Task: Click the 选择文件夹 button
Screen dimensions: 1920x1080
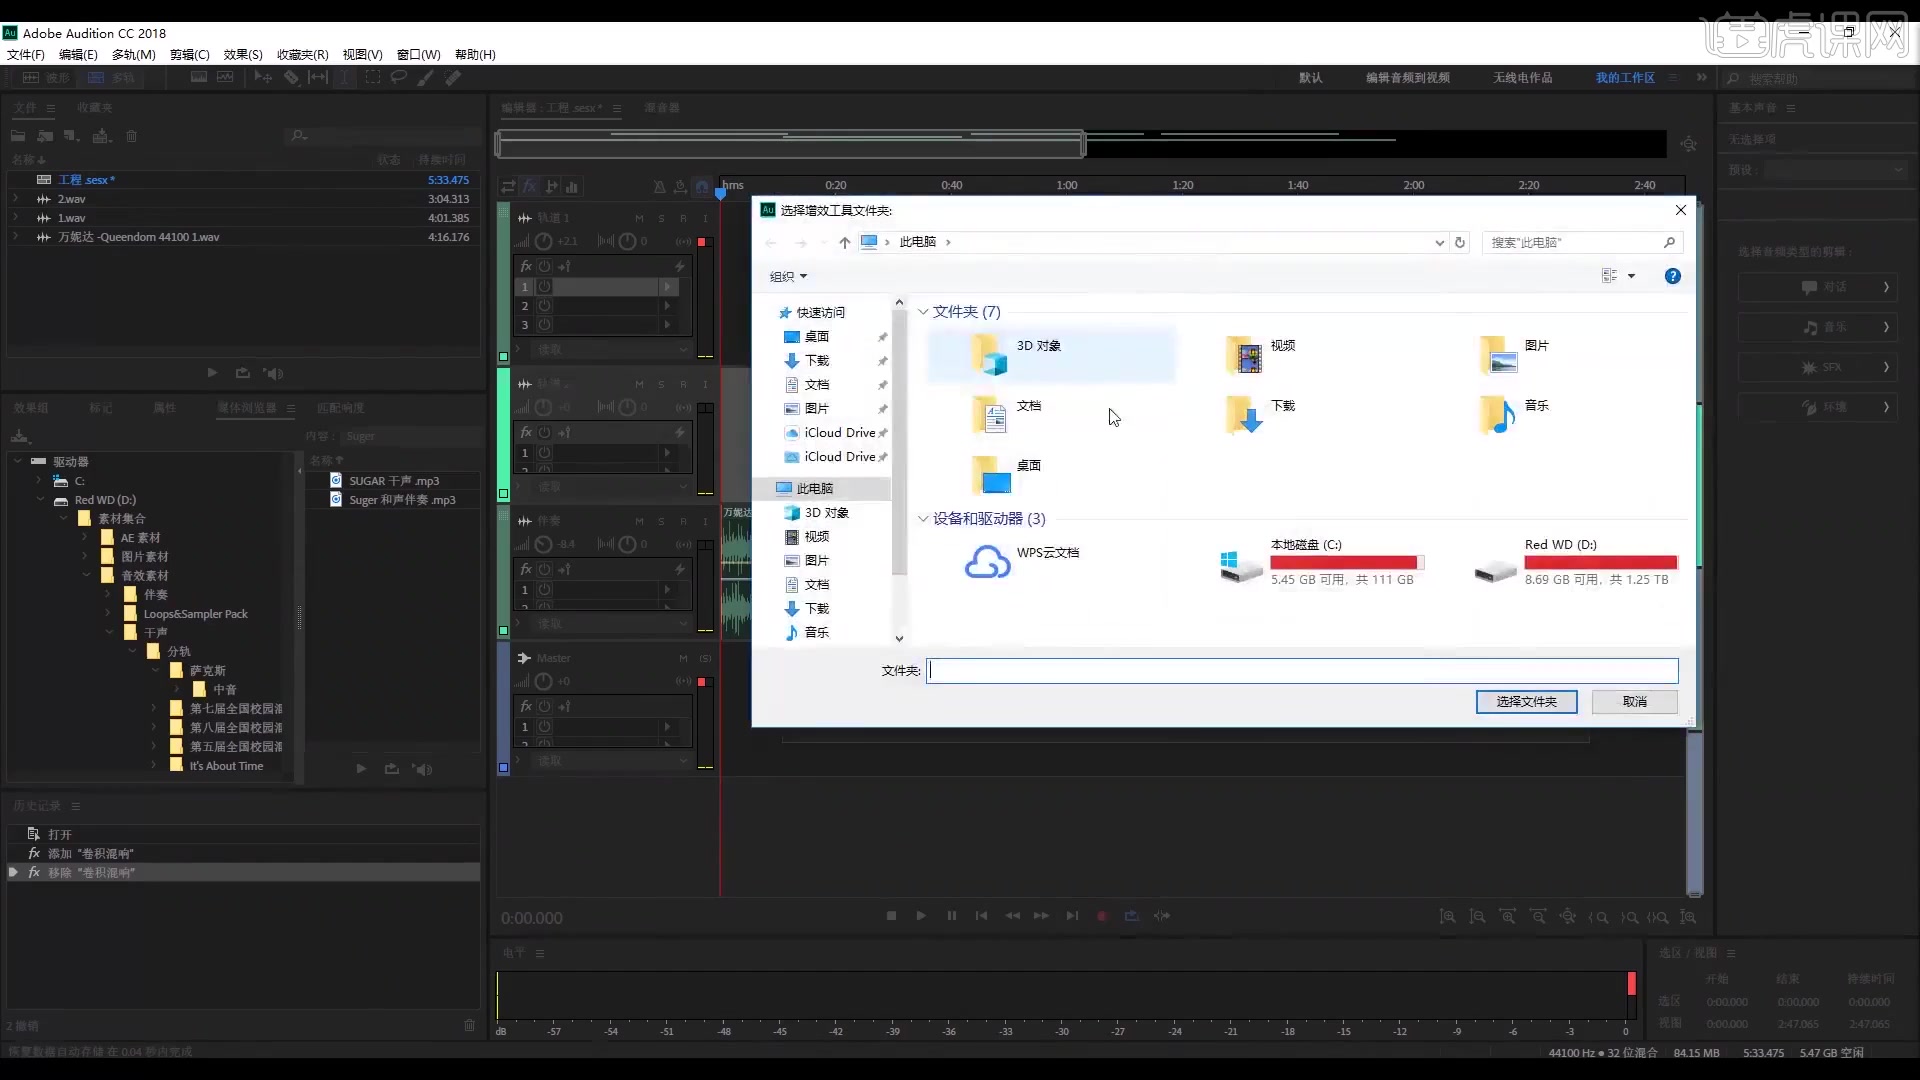Action: click(1526, 702)
